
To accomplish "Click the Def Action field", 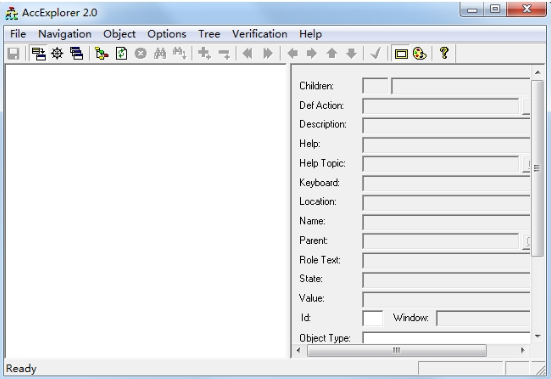I will [440, 106].
